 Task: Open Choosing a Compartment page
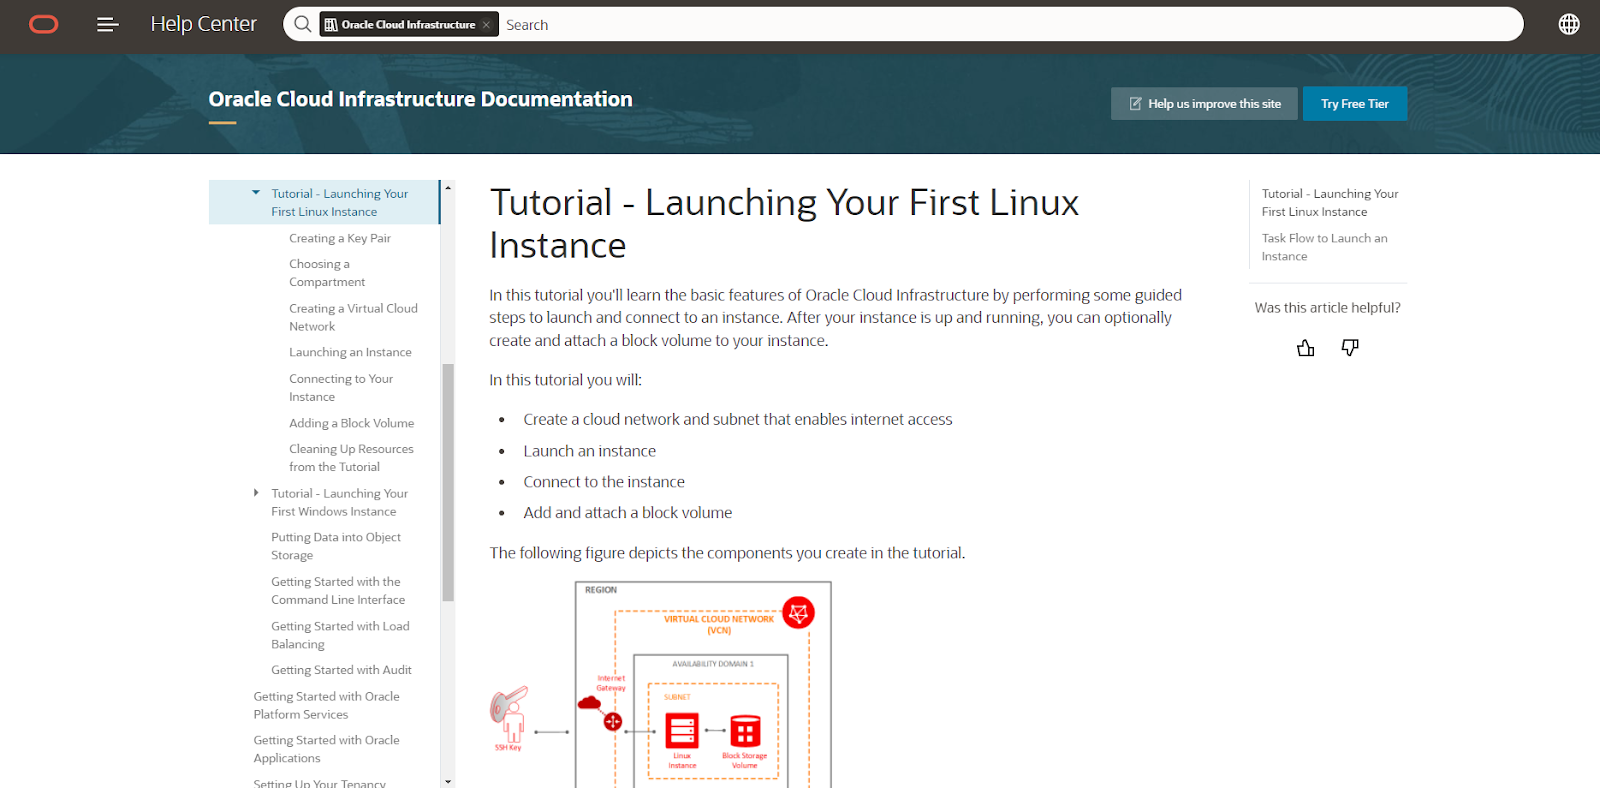(327, 273)
